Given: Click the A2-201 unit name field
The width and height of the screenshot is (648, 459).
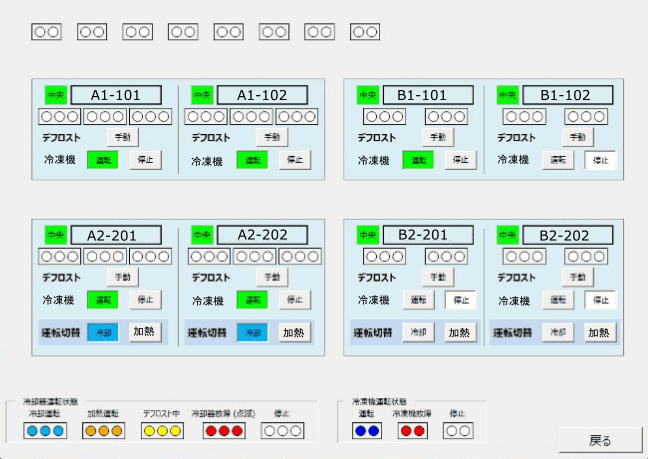Looking at the screenshot, I should pos(114,235).
